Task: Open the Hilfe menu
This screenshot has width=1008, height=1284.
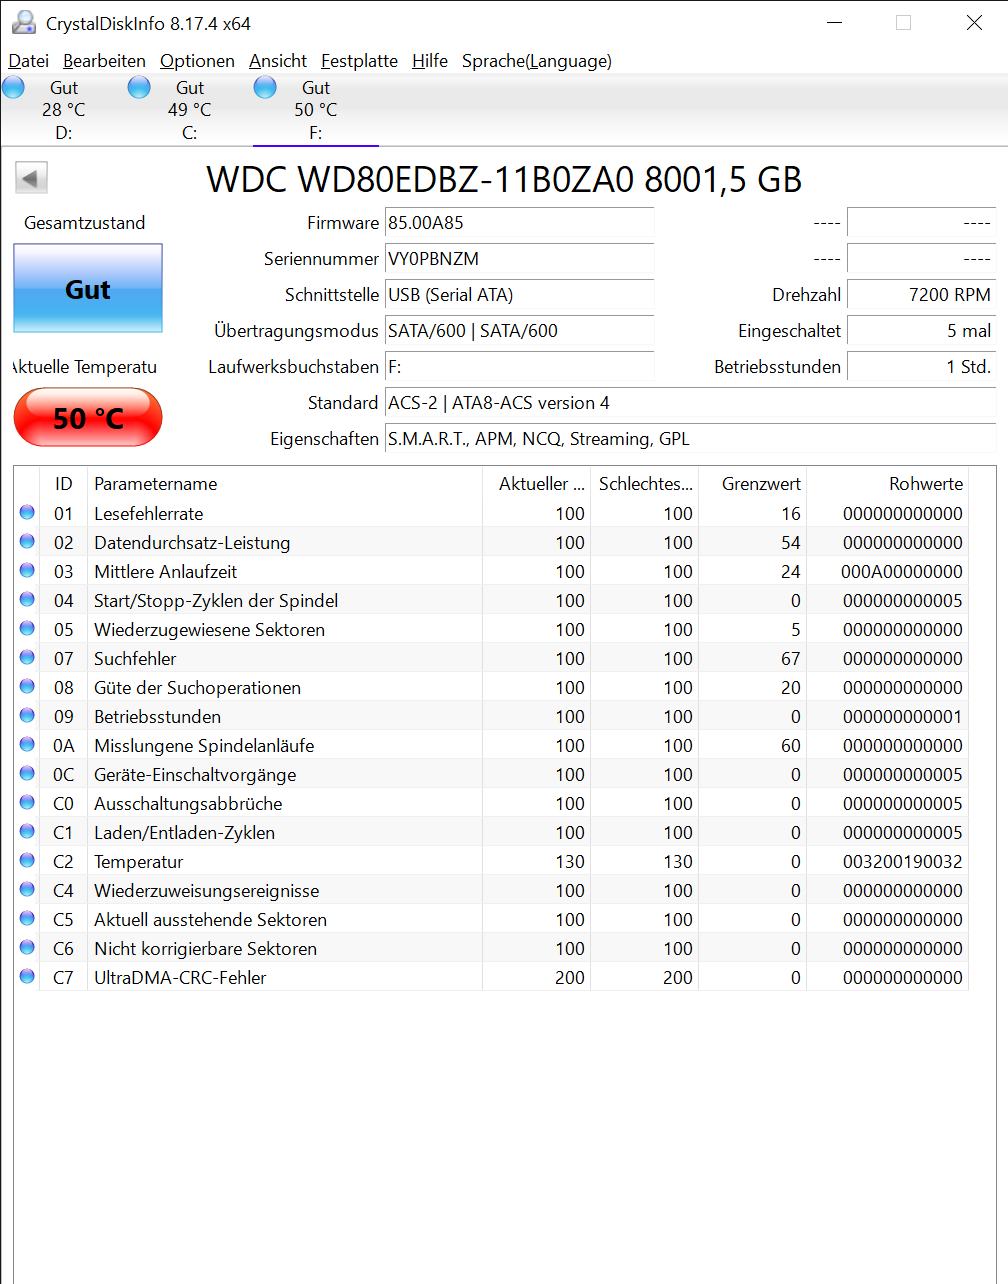Action: pos(430,61)
